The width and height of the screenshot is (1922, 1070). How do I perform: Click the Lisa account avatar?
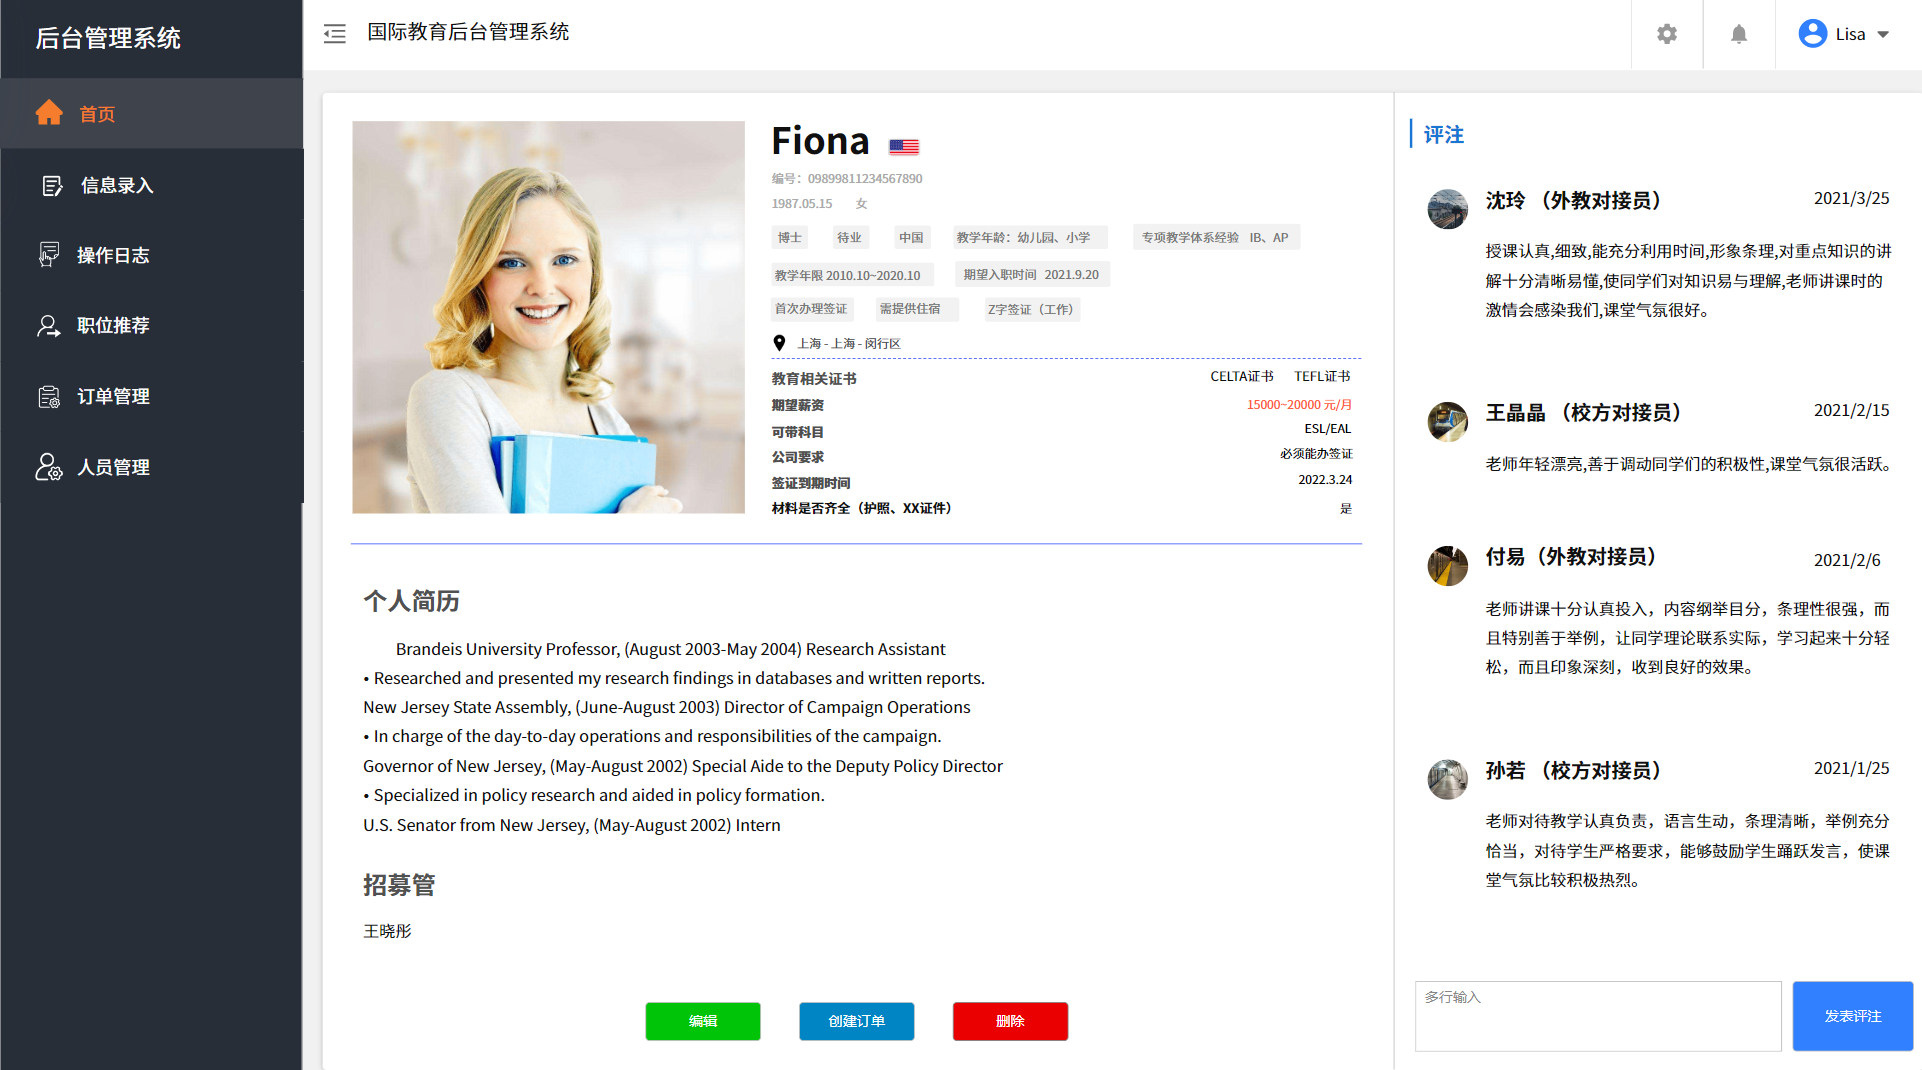[1812, 34]
